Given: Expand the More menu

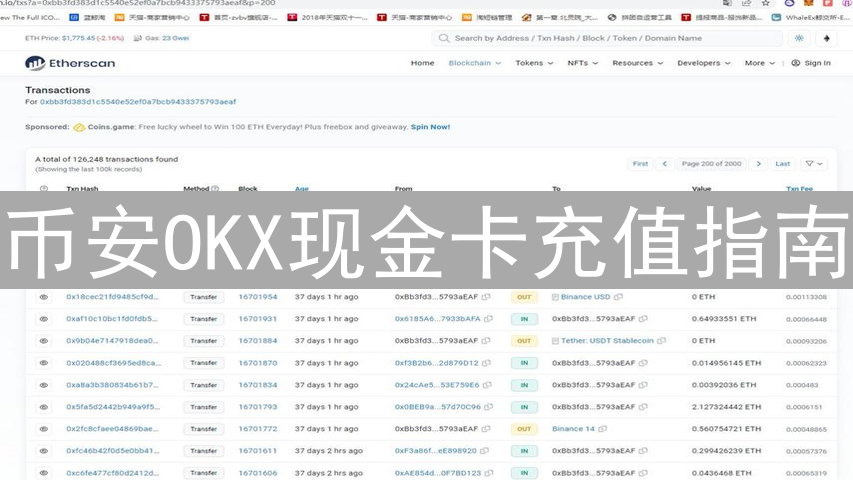Looking at the screenshot, I should point(759,63).
